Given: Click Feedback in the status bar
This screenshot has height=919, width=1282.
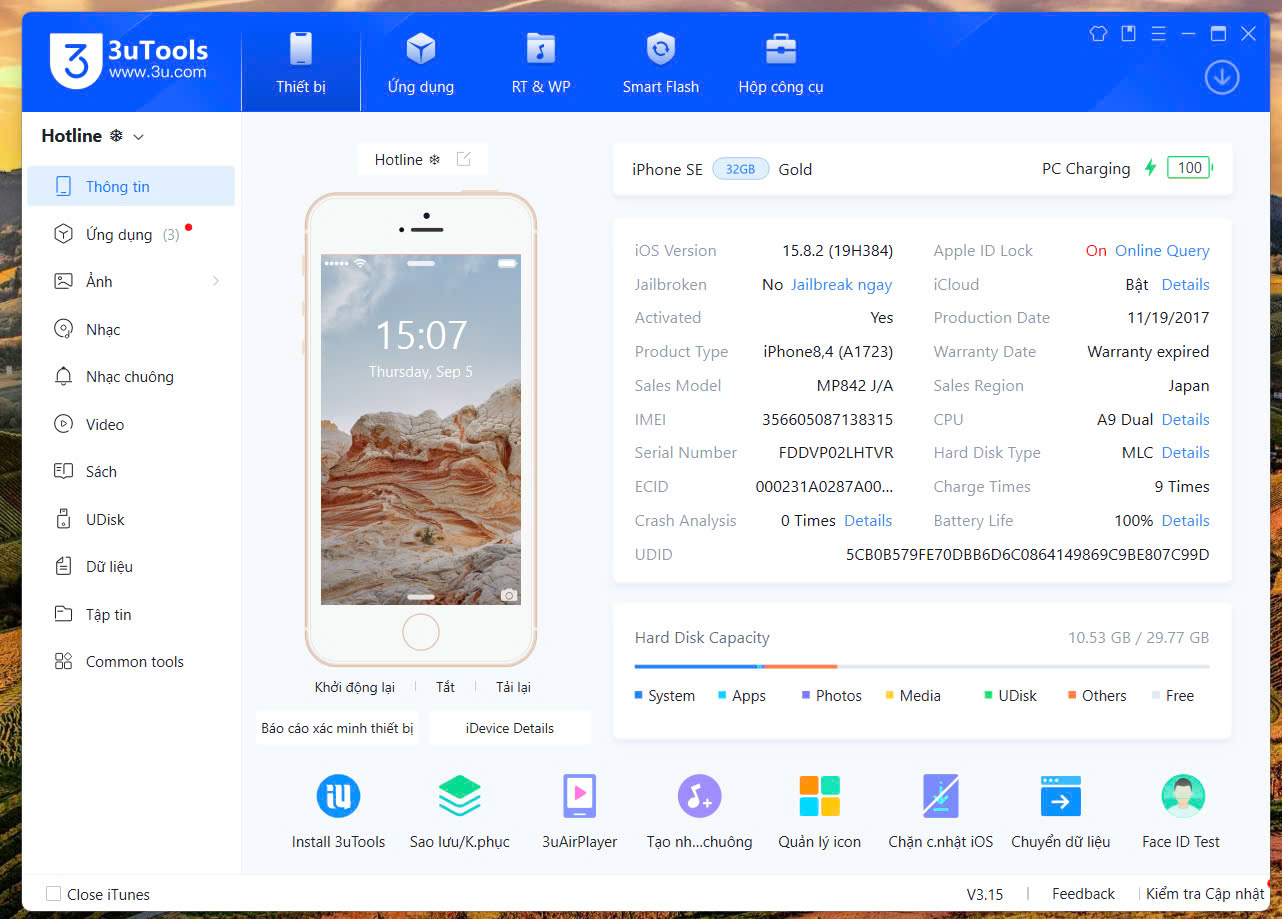Looking at the screenshot, I should point(1083,894).
